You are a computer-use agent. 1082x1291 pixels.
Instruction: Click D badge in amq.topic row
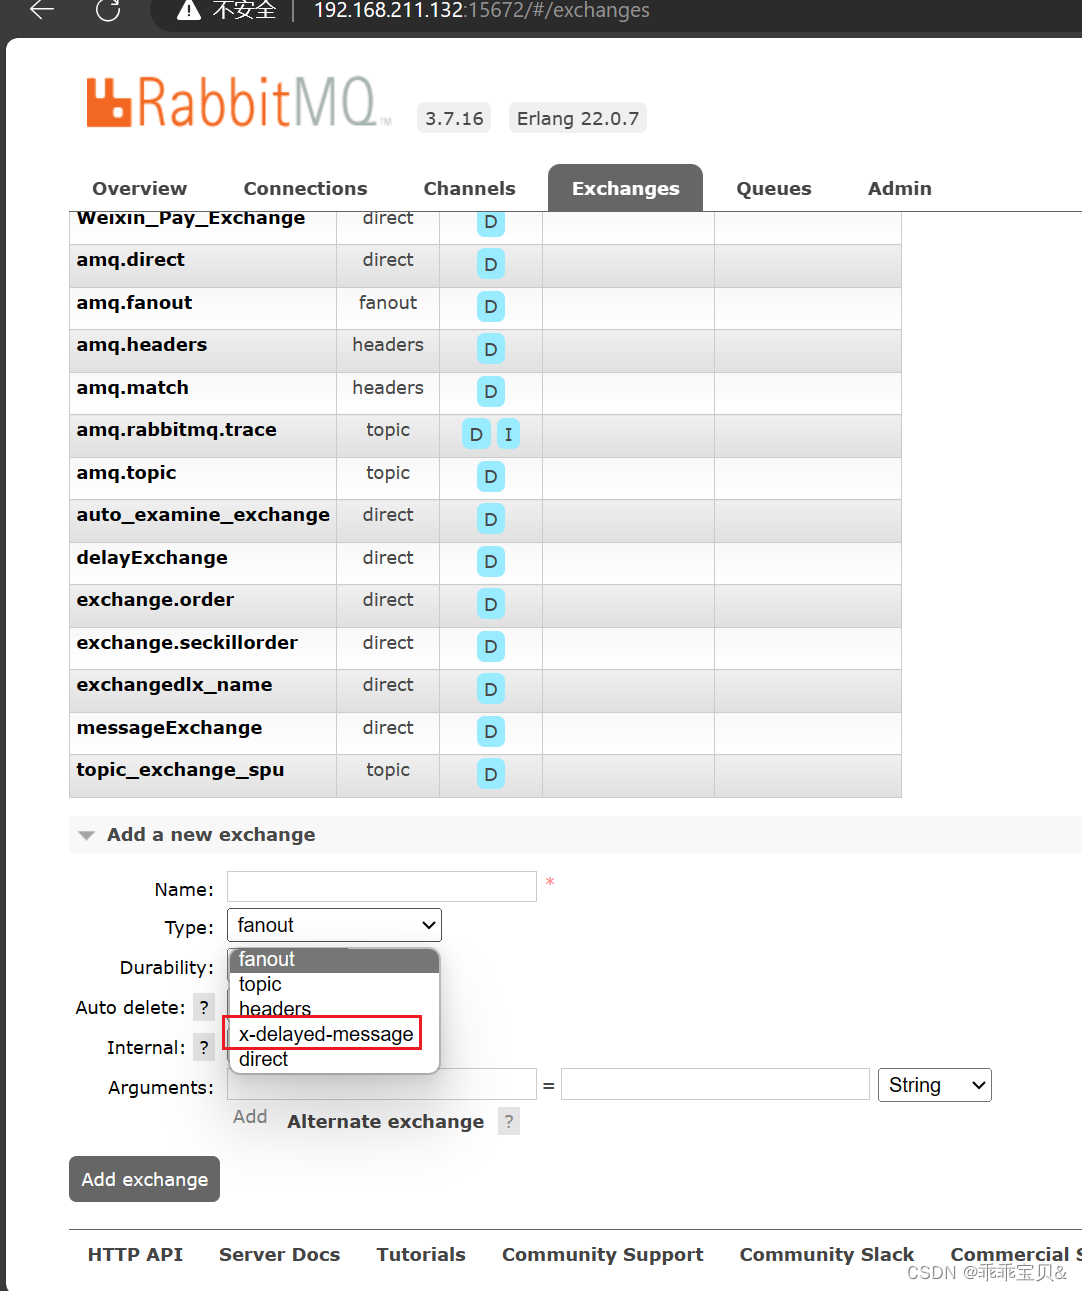pyautogui.click(x=491, y=477)
